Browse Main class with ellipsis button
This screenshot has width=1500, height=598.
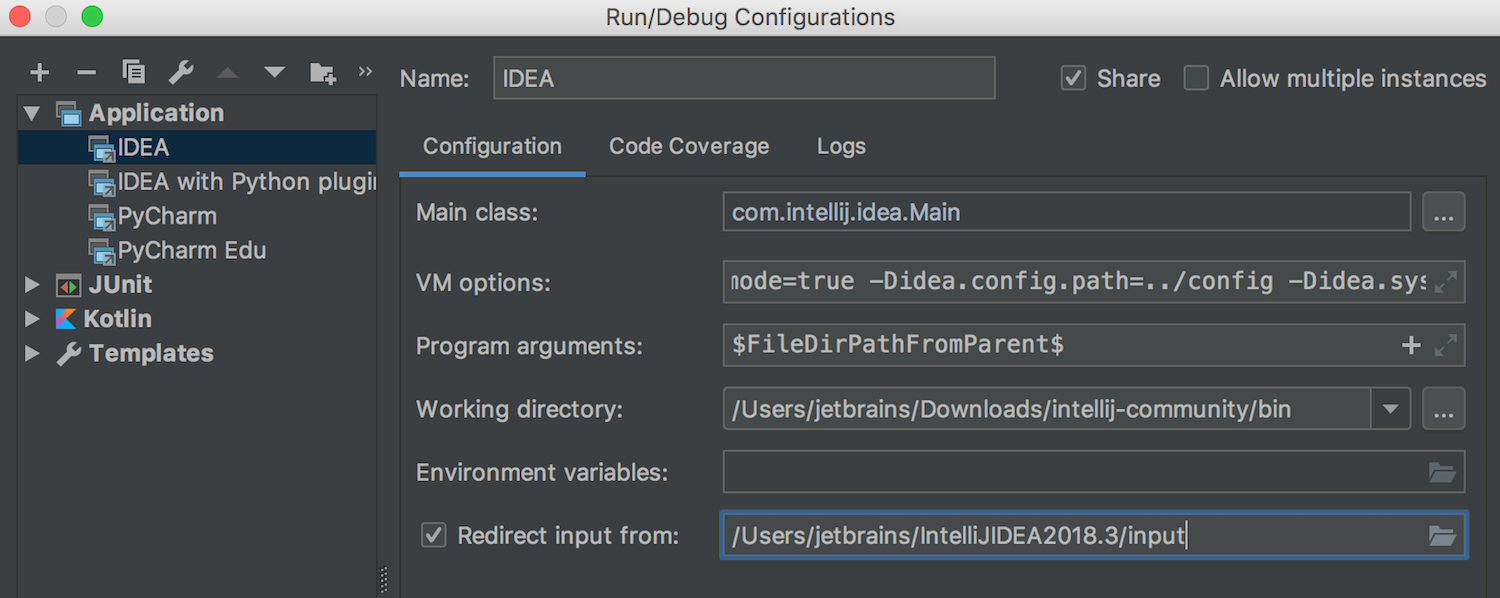1443,212
